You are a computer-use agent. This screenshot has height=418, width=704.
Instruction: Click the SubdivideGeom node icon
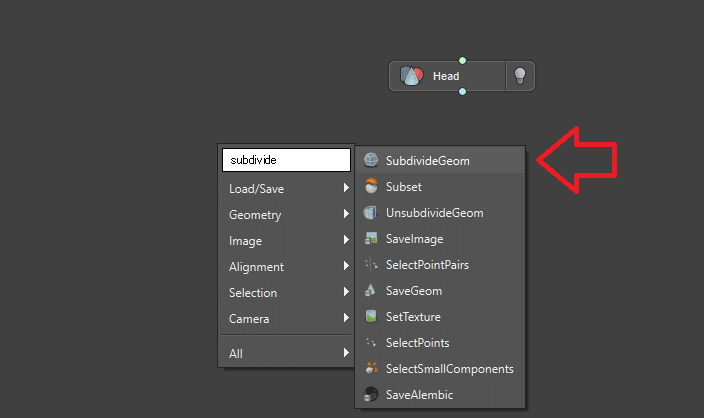click(371, 160)
